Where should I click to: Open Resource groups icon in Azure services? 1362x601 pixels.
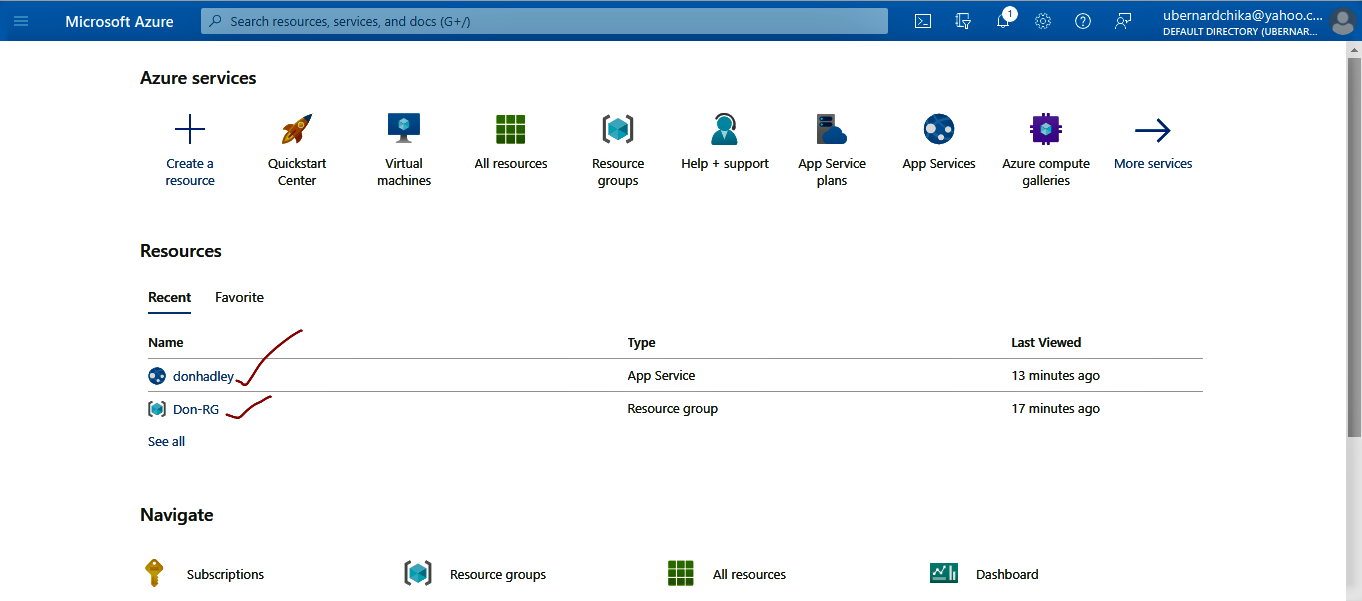618,129
